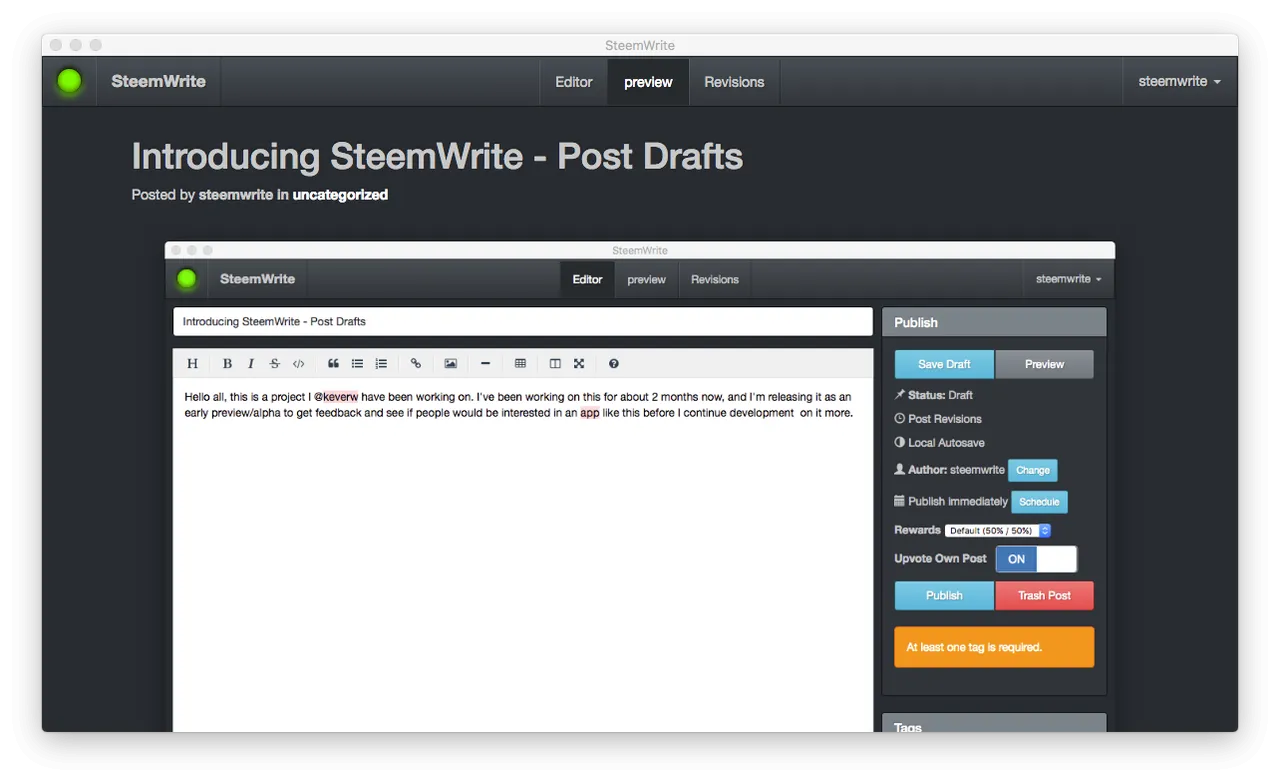Click the post title input field
The height and width of the screenshot is (782, 1280).
click(x=523, y=322)
